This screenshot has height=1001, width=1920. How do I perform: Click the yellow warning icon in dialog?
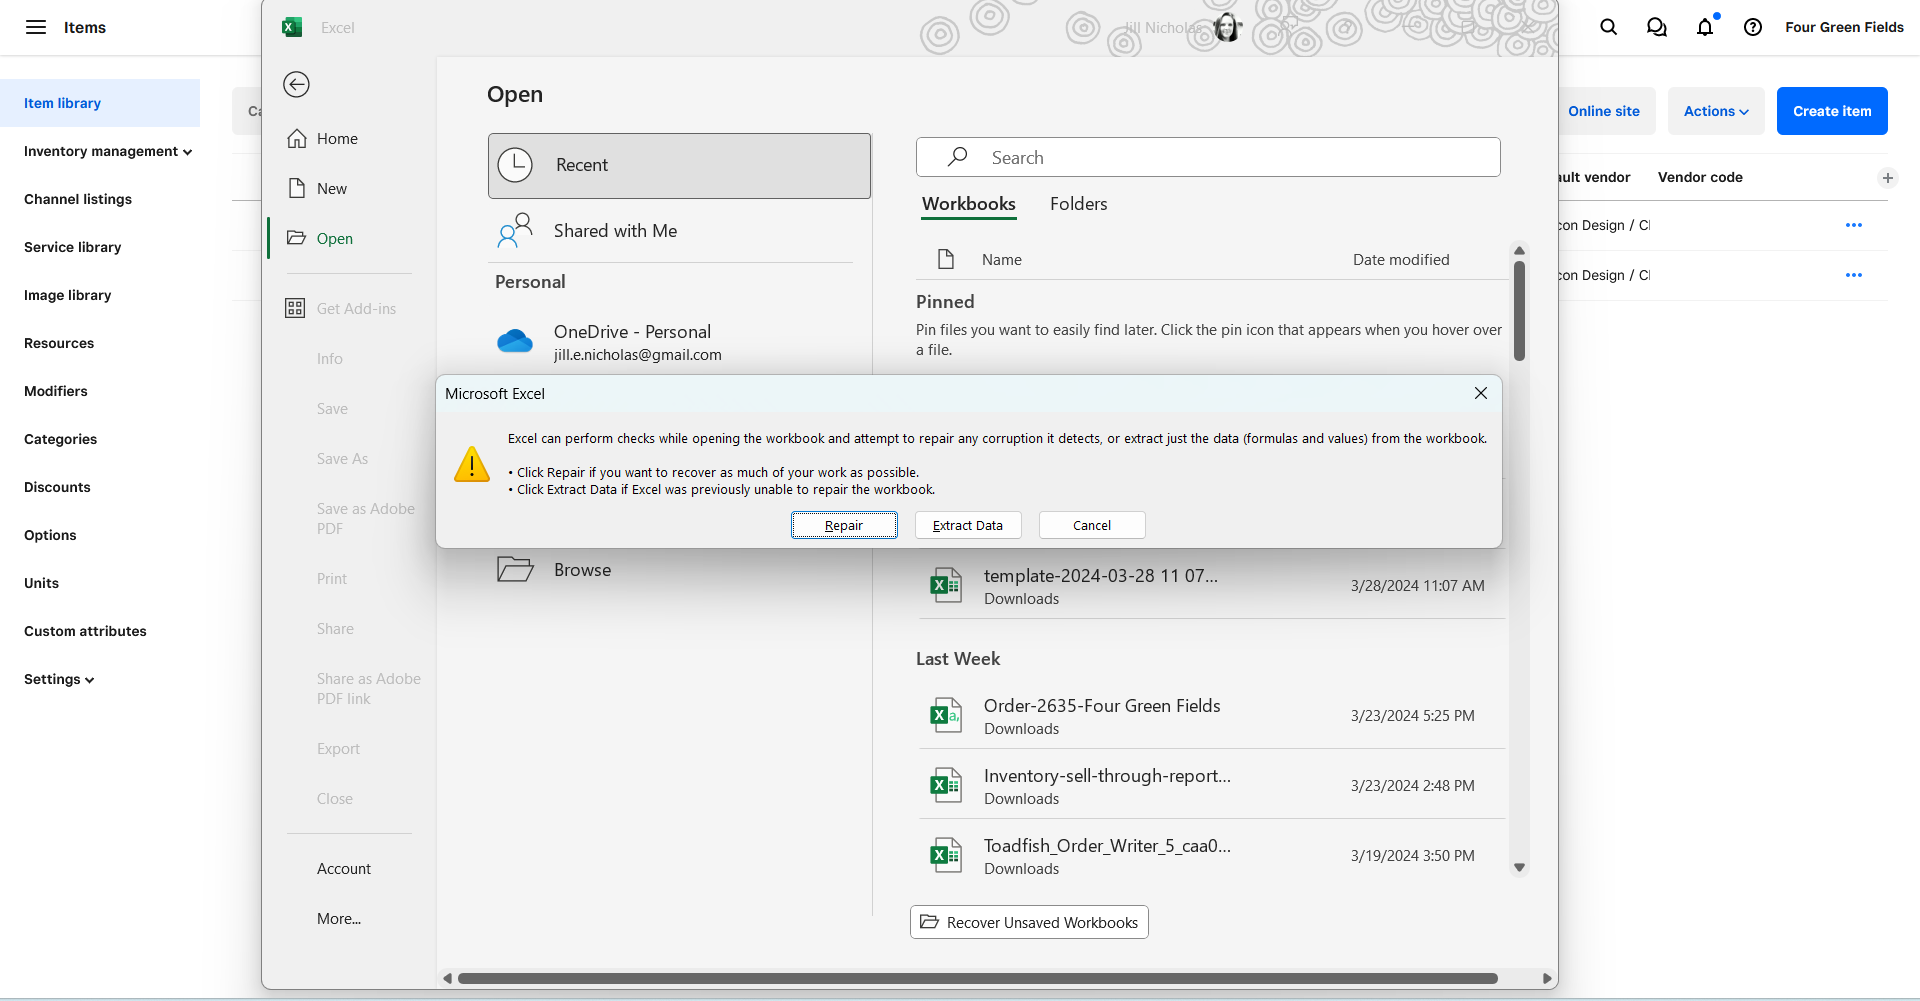[472, 464]
